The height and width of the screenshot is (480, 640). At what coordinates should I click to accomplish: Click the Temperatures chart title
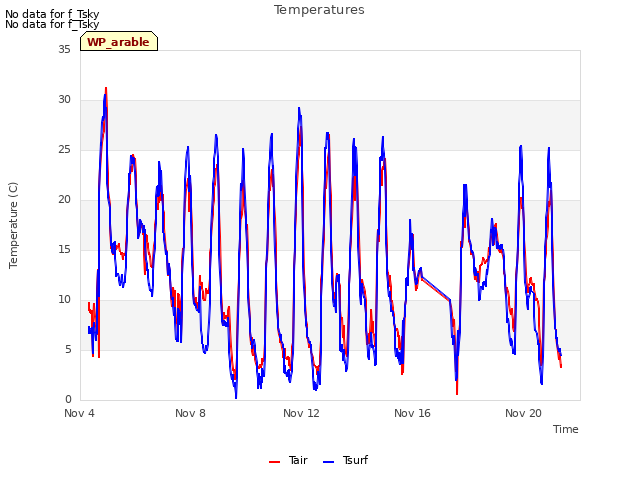coord(319,10)
